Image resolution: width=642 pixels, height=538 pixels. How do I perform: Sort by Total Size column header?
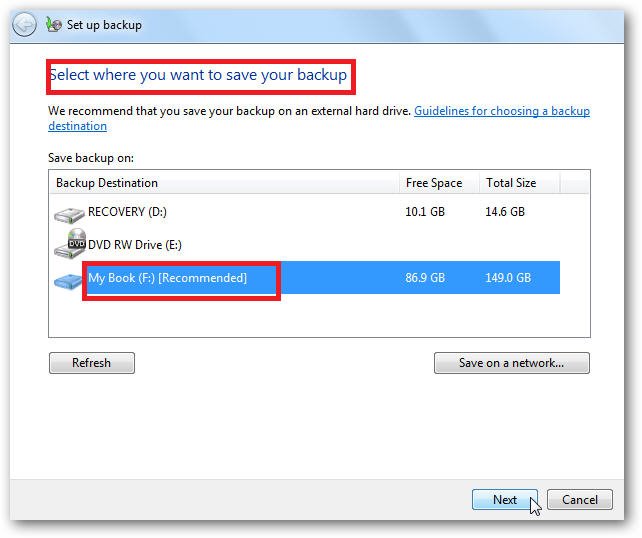[x=520, y=183]
